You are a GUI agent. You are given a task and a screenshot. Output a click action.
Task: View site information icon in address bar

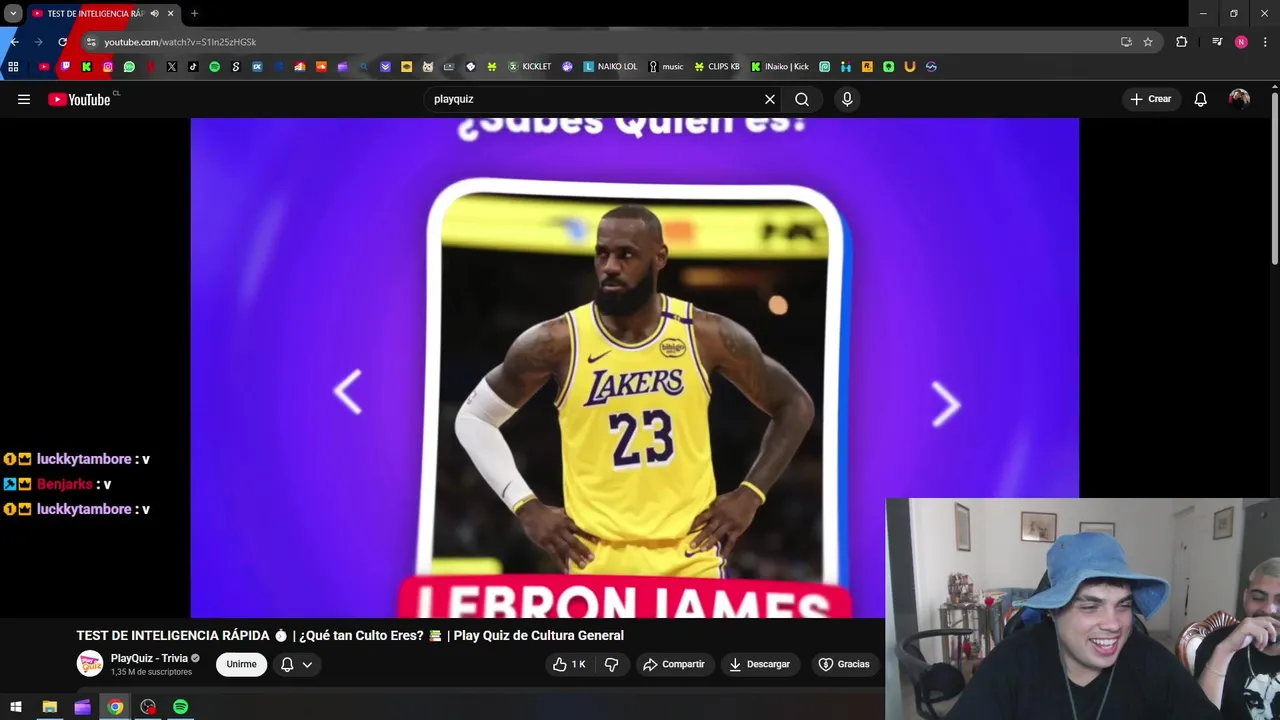tap(90, 42)
